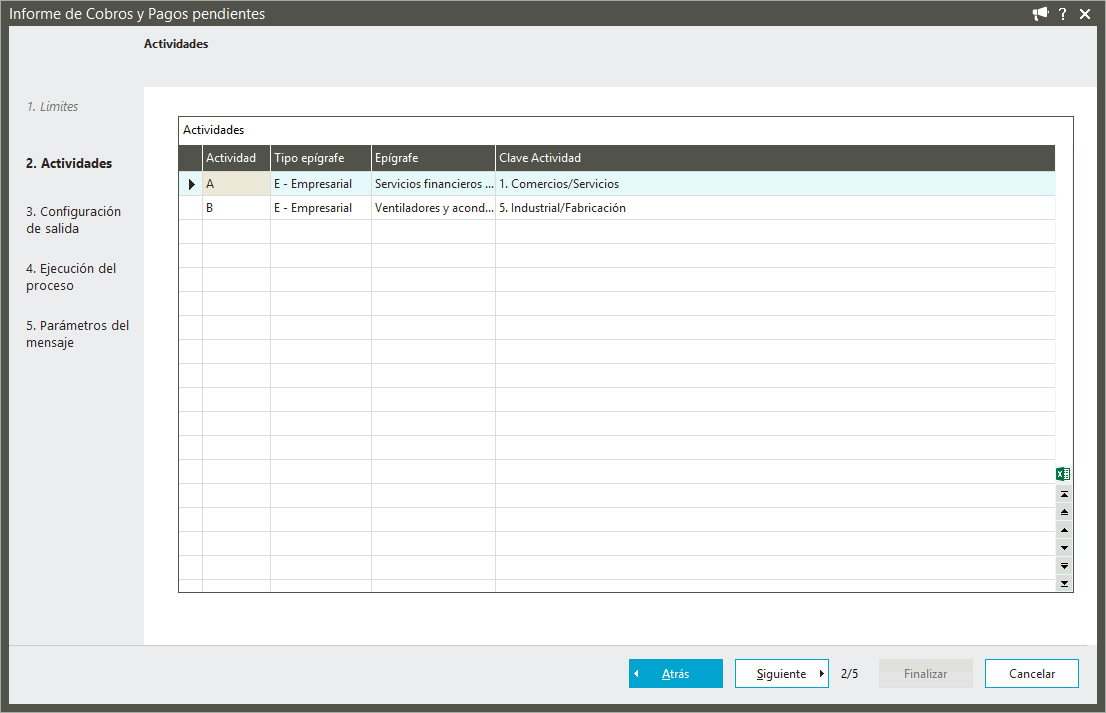Go to step 1. Límites
Image resolution: width=1106 pixels, height=713 pixels.
[52, 106]
